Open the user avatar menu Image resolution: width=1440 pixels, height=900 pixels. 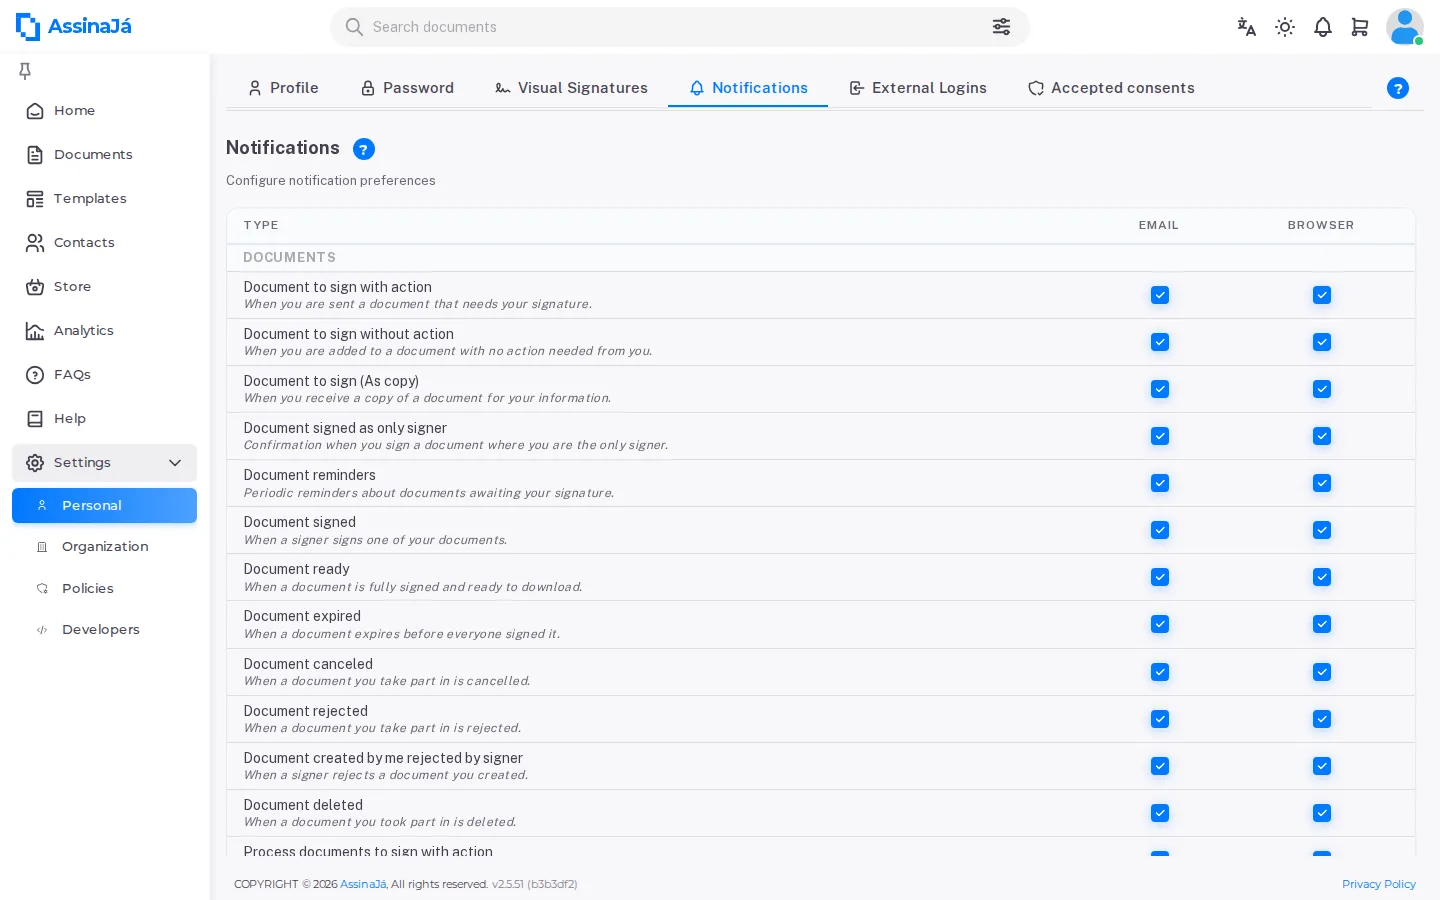tap(1405, 27)
